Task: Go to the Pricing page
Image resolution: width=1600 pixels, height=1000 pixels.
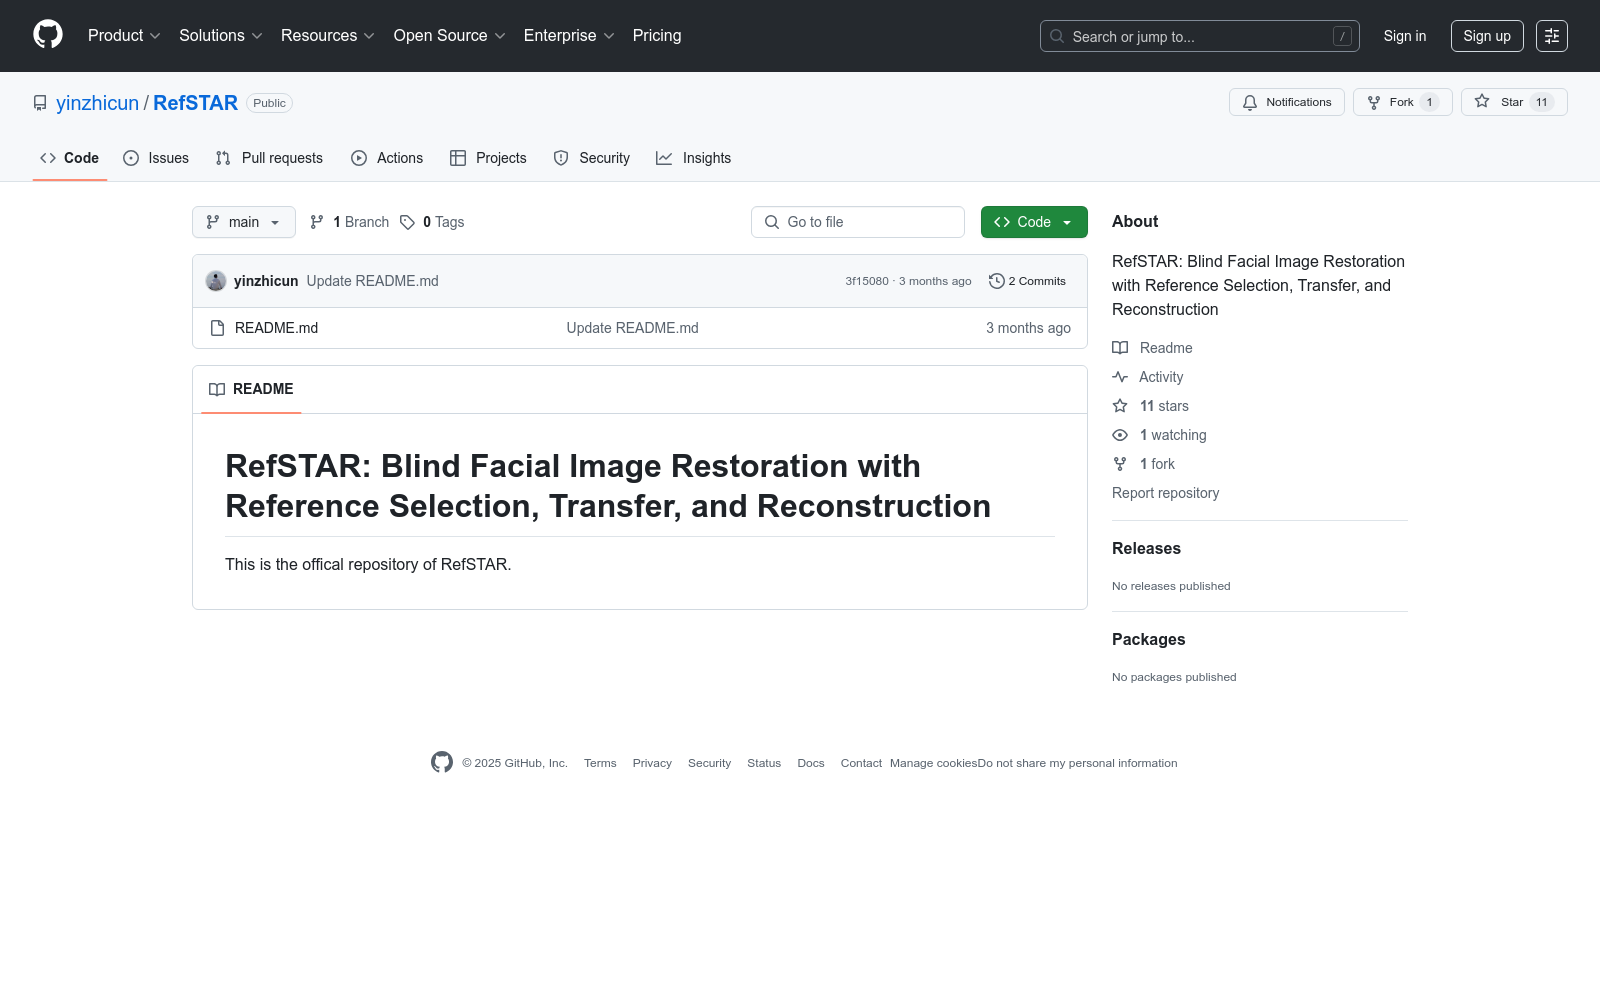Action: click(x=657, y=36)
